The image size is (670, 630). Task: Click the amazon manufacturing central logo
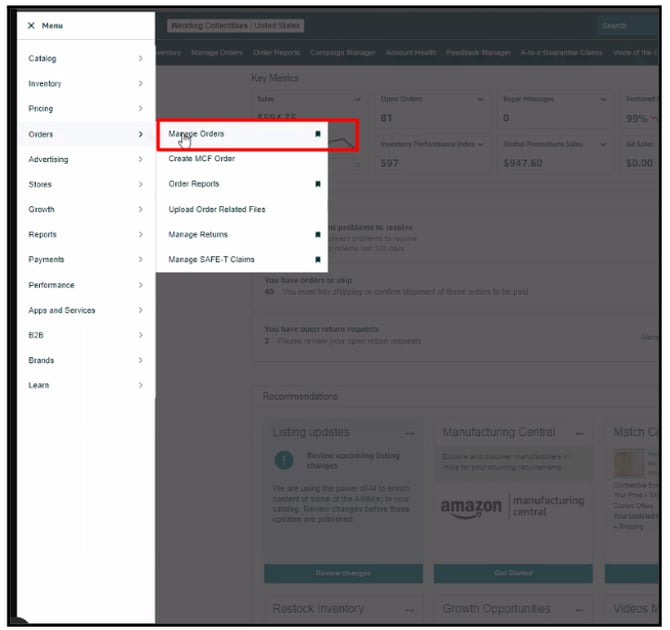512,506
